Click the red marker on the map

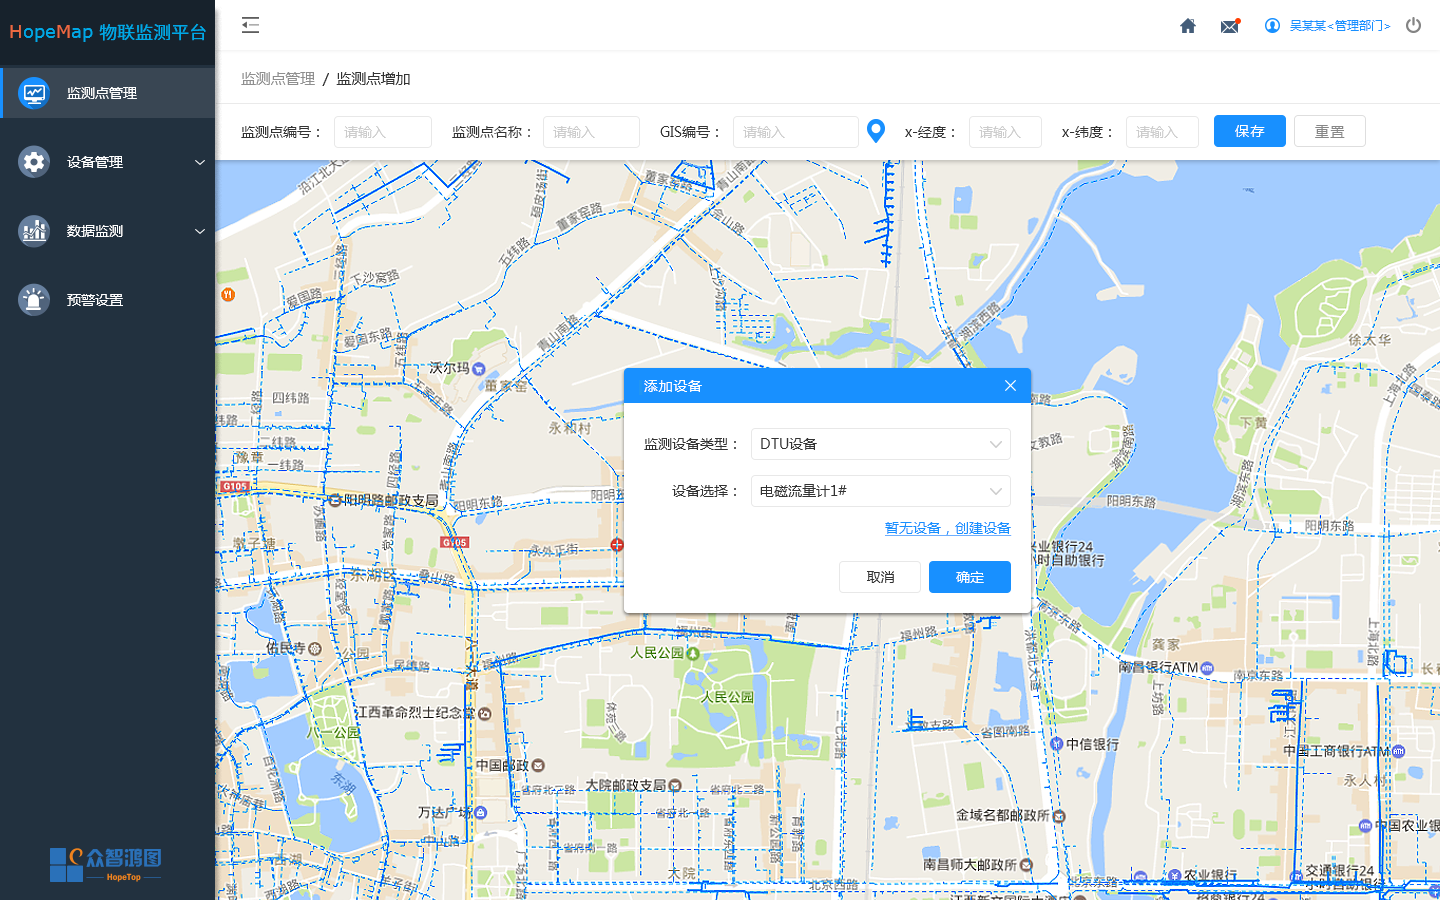point(617,545)
